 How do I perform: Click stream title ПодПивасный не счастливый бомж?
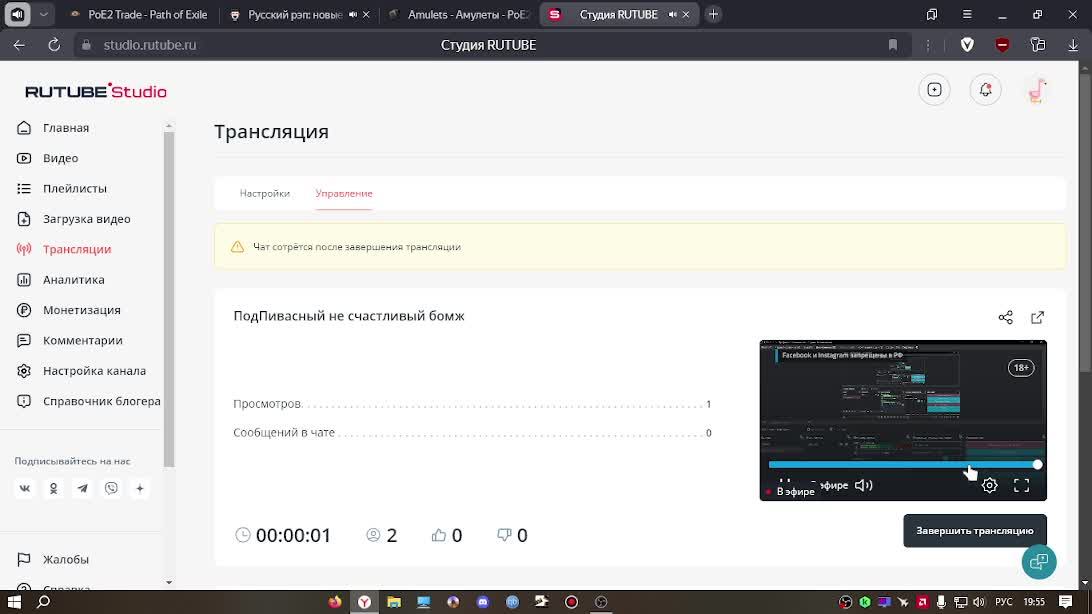tap(349, 316)
